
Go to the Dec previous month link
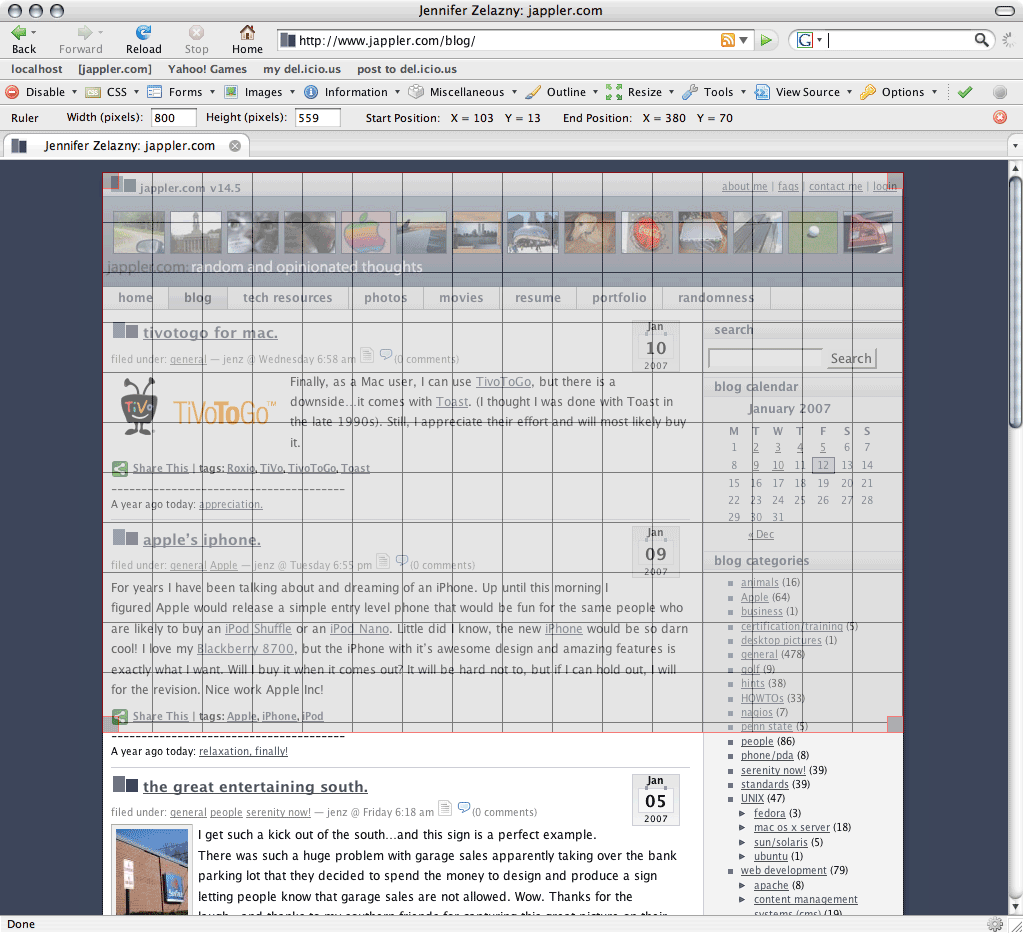[x=761, y=534]
